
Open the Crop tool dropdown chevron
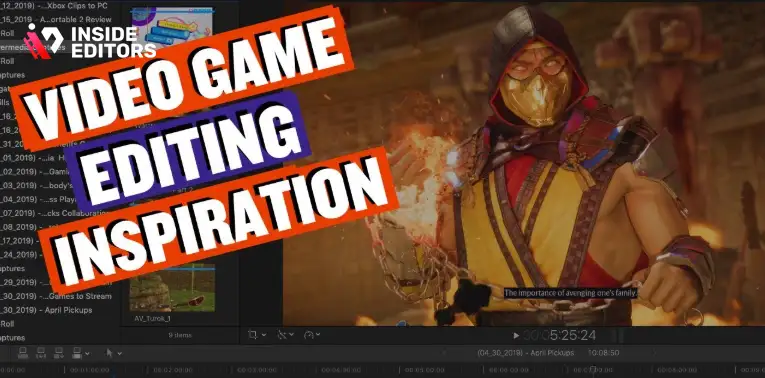pyautogui.click(x=264, y=335)
